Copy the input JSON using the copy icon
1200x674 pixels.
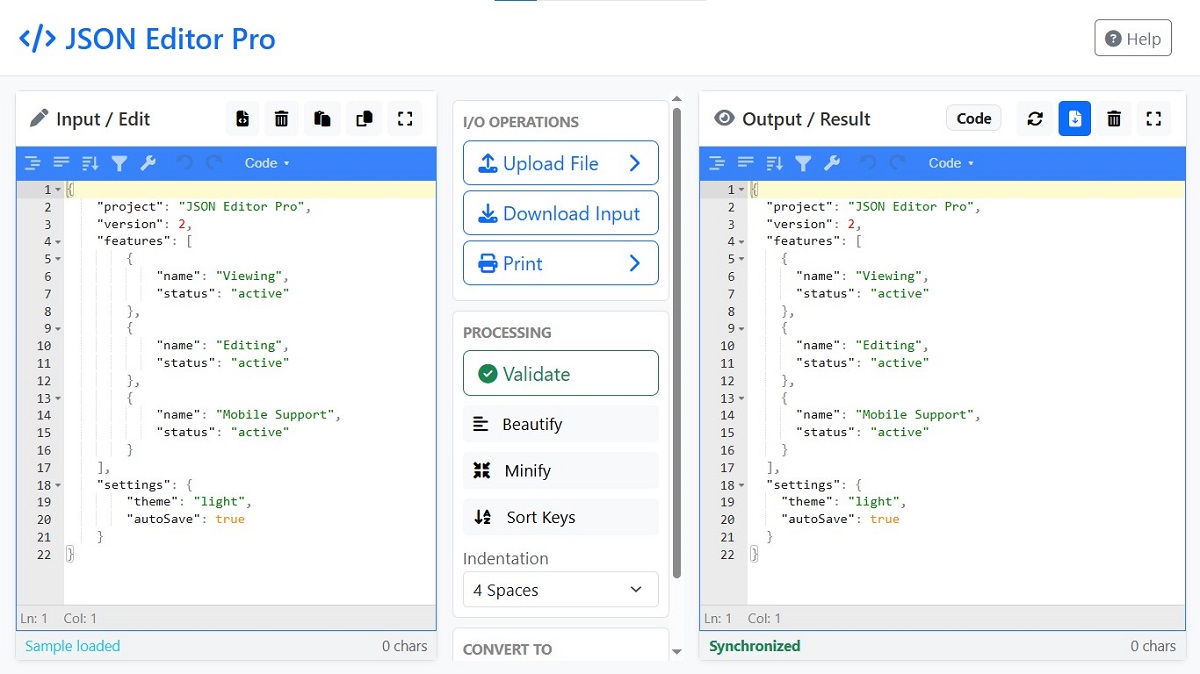363,118
